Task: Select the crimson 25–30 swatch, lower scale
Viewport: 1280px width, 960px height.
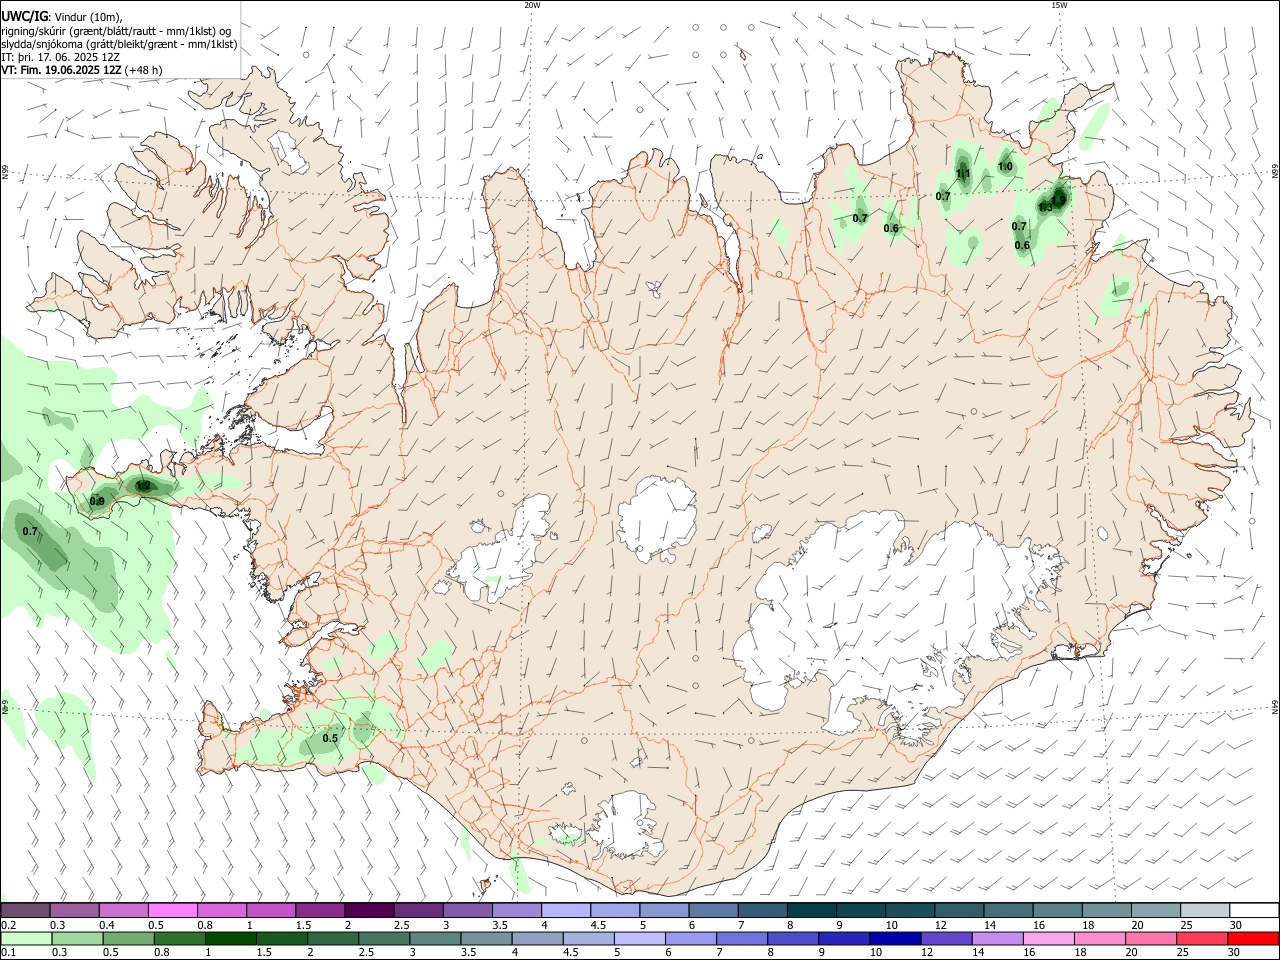Action: coord(1200,938)
